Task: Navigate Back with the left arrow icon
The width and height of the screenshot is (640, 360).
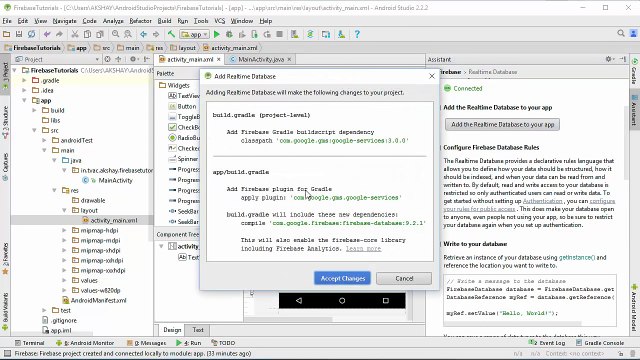Action: pyautogui.click(x=143, y=34)
